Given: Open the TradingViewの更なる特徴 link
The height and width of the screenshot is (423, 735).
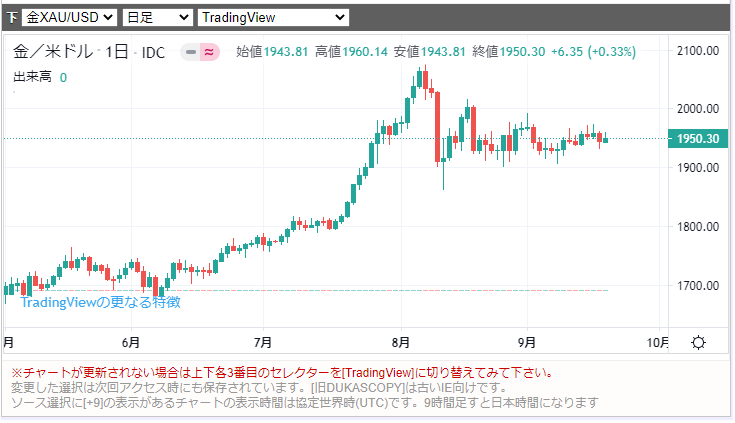Looking at the screenshot, I should point(100,302).
